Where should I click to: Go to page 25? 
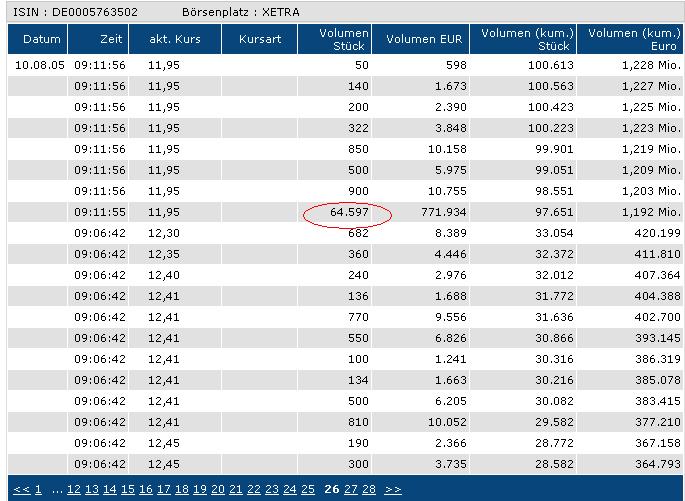[x=308, y=489]
